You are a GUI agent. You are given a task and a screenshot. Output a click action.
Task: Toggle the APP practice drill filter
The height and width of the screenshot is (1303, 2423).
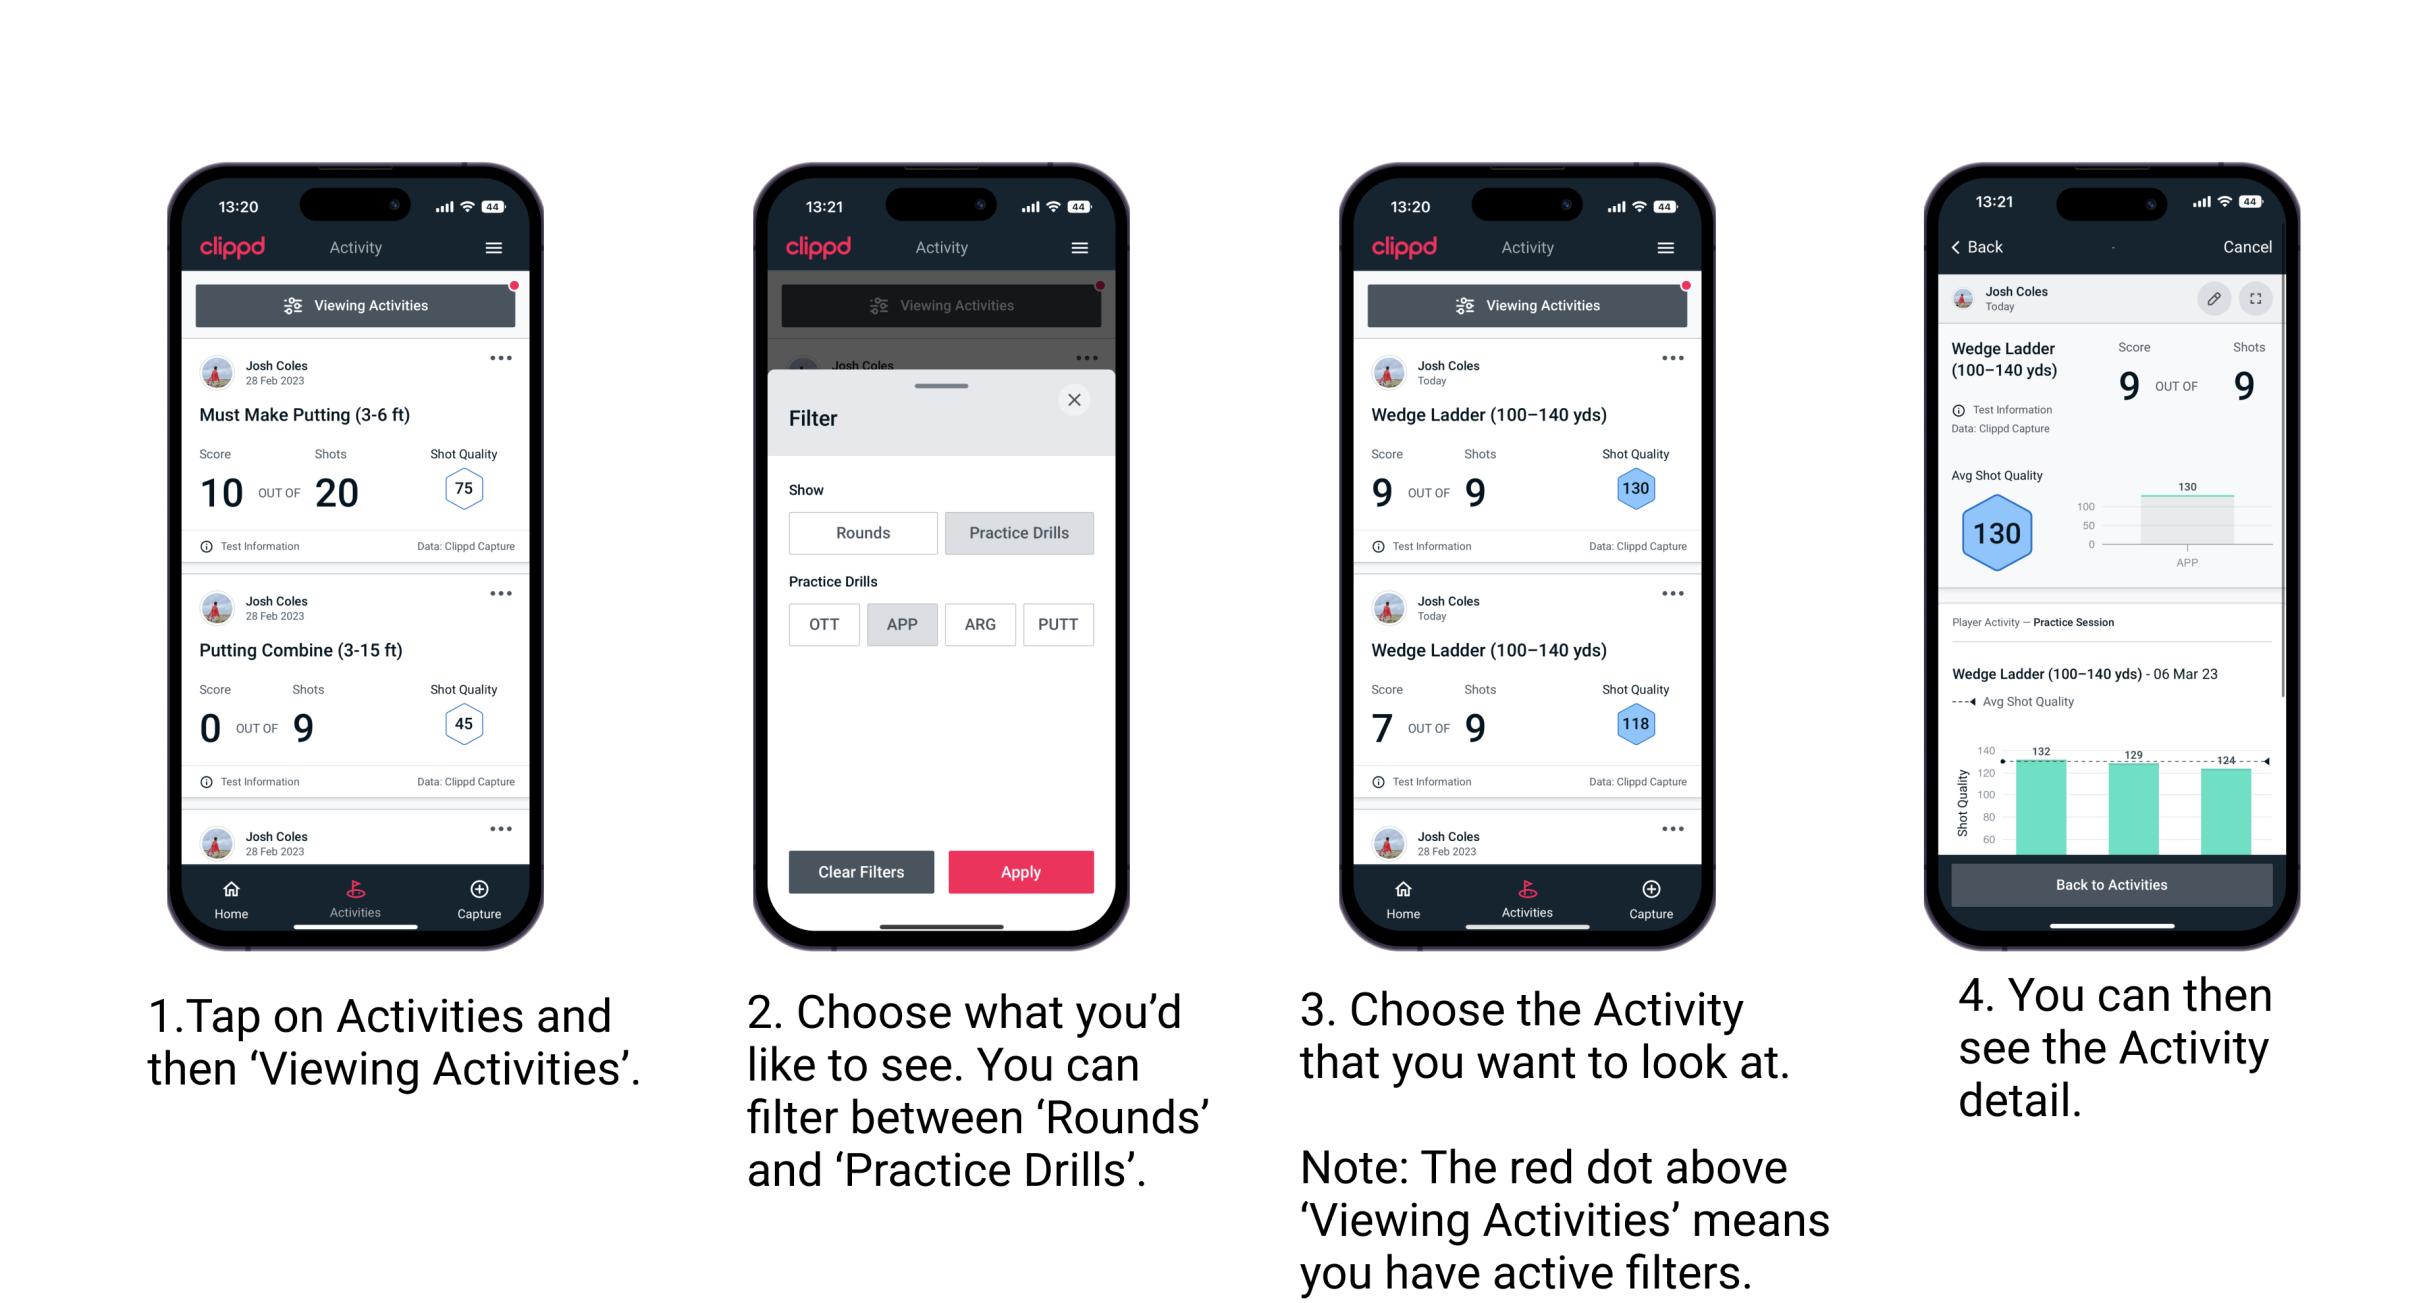tap(900, 624)
